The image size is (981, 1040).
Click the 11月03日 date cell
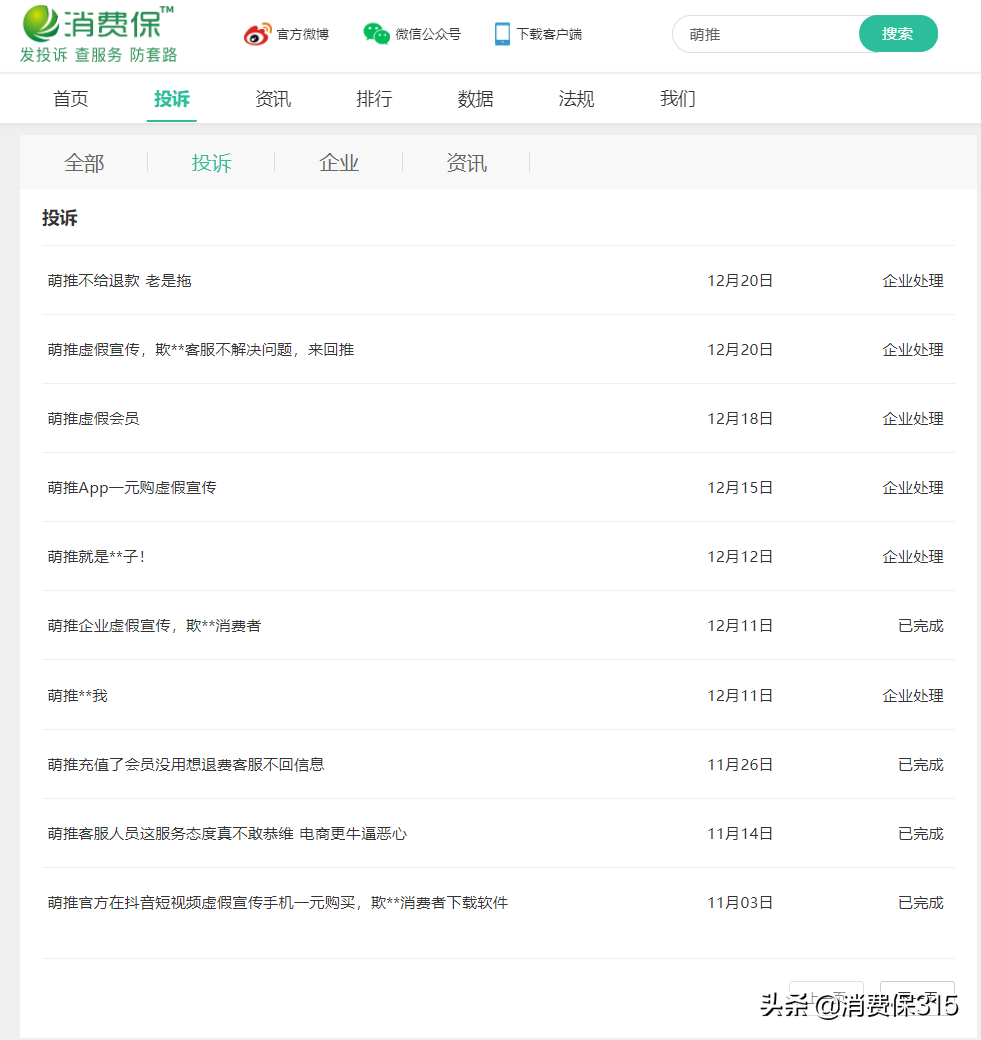click(740, 903)
